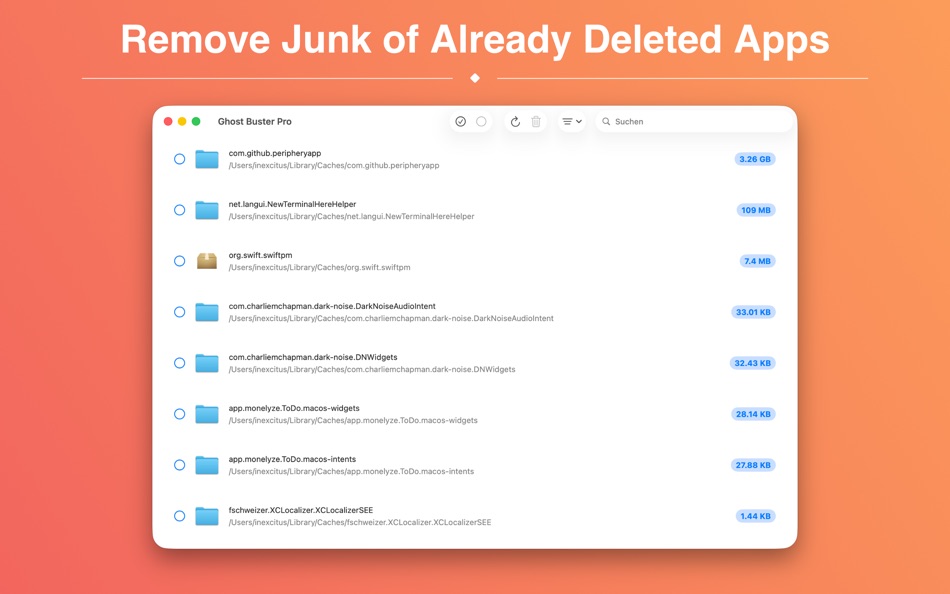
Task: Select the ToDo.macos-widgets checkbox
Action: [179, 414]
